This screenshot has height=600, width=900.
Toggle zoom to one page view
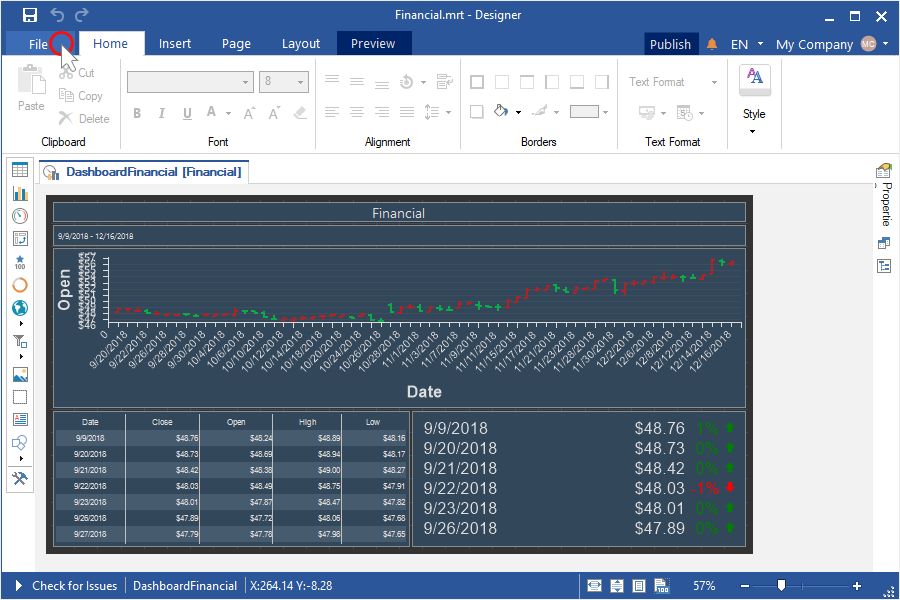638,586
